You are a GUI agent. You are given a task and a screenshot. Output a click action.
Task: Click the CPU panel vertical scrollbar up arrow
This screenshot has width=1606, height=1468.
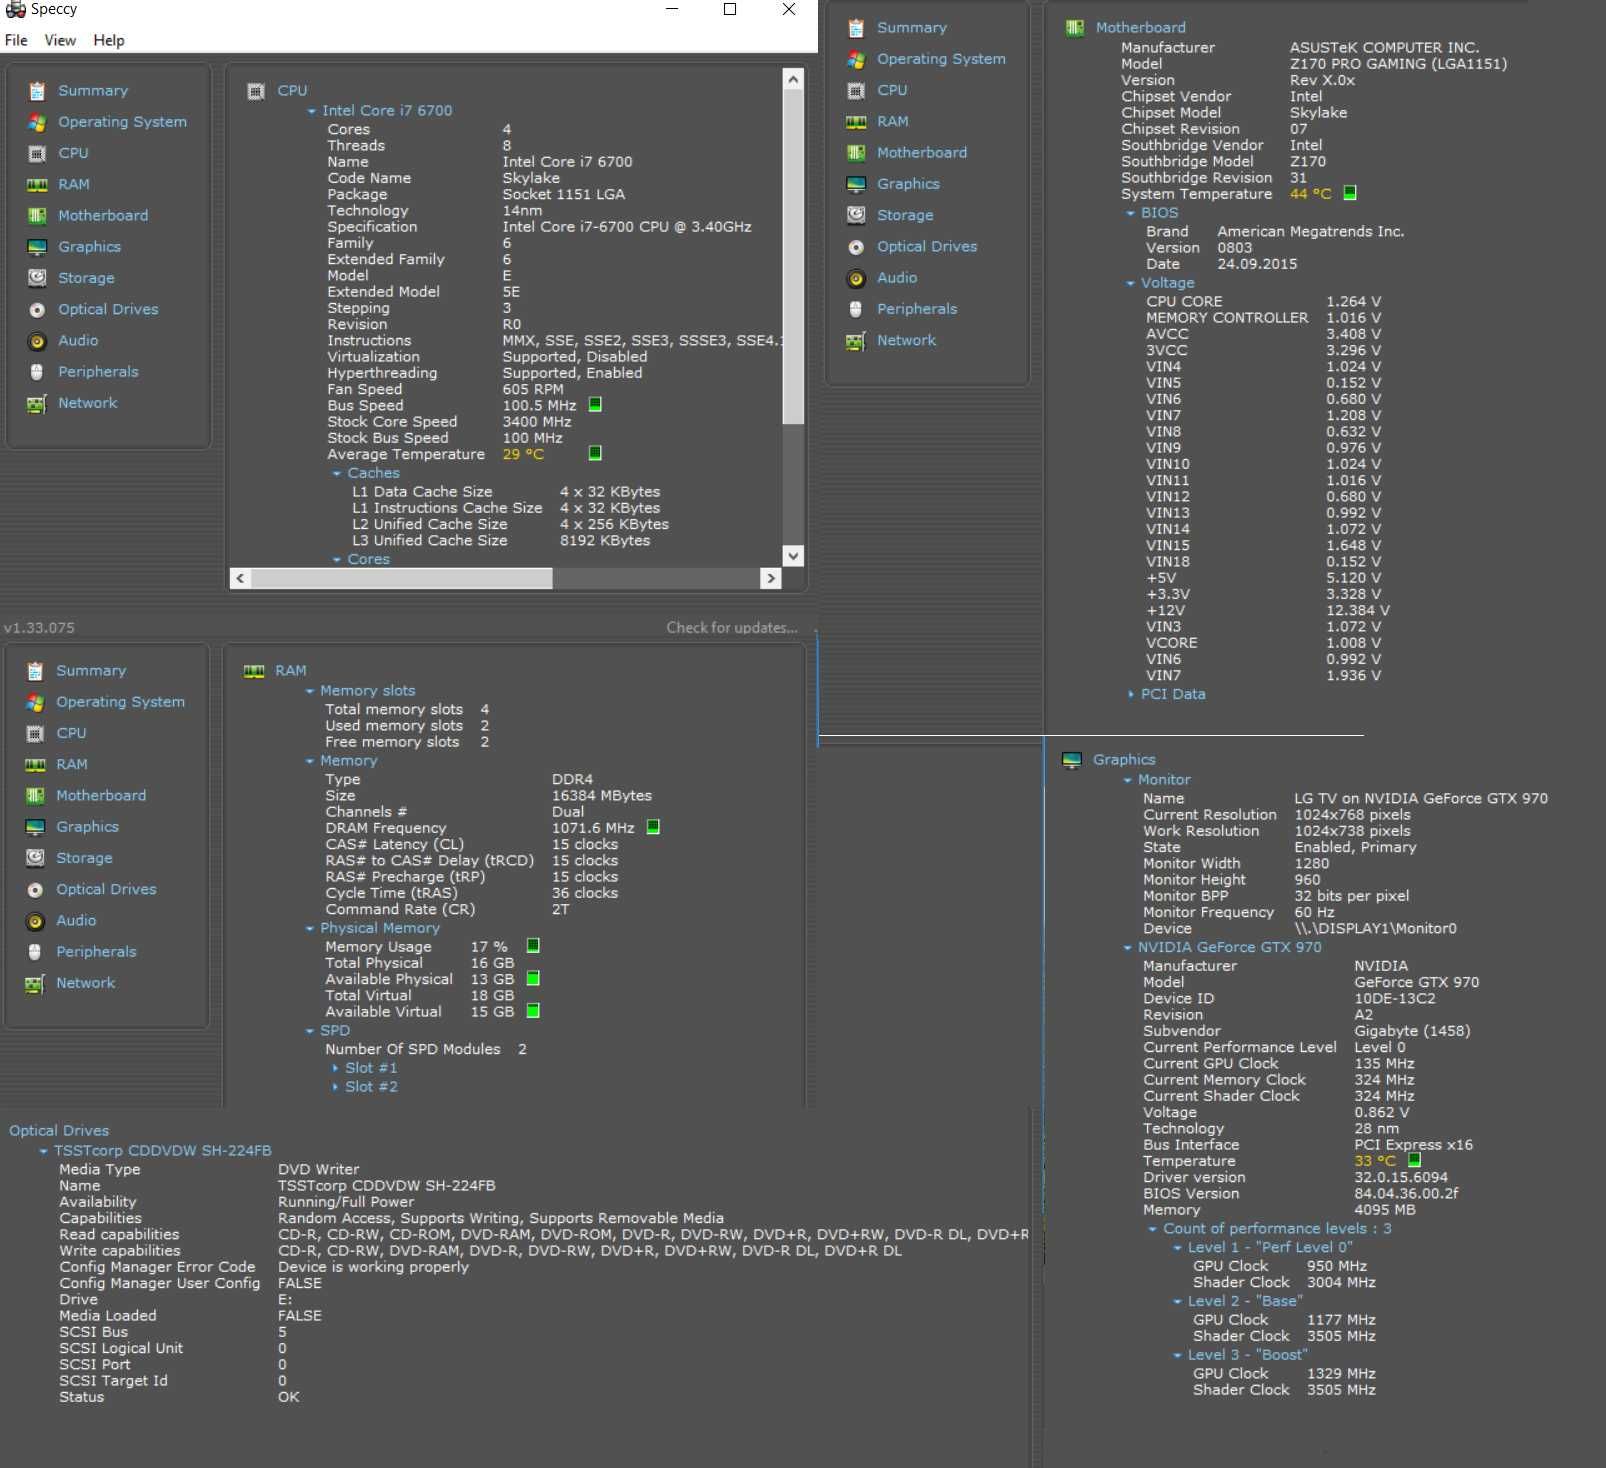point(793,79)
